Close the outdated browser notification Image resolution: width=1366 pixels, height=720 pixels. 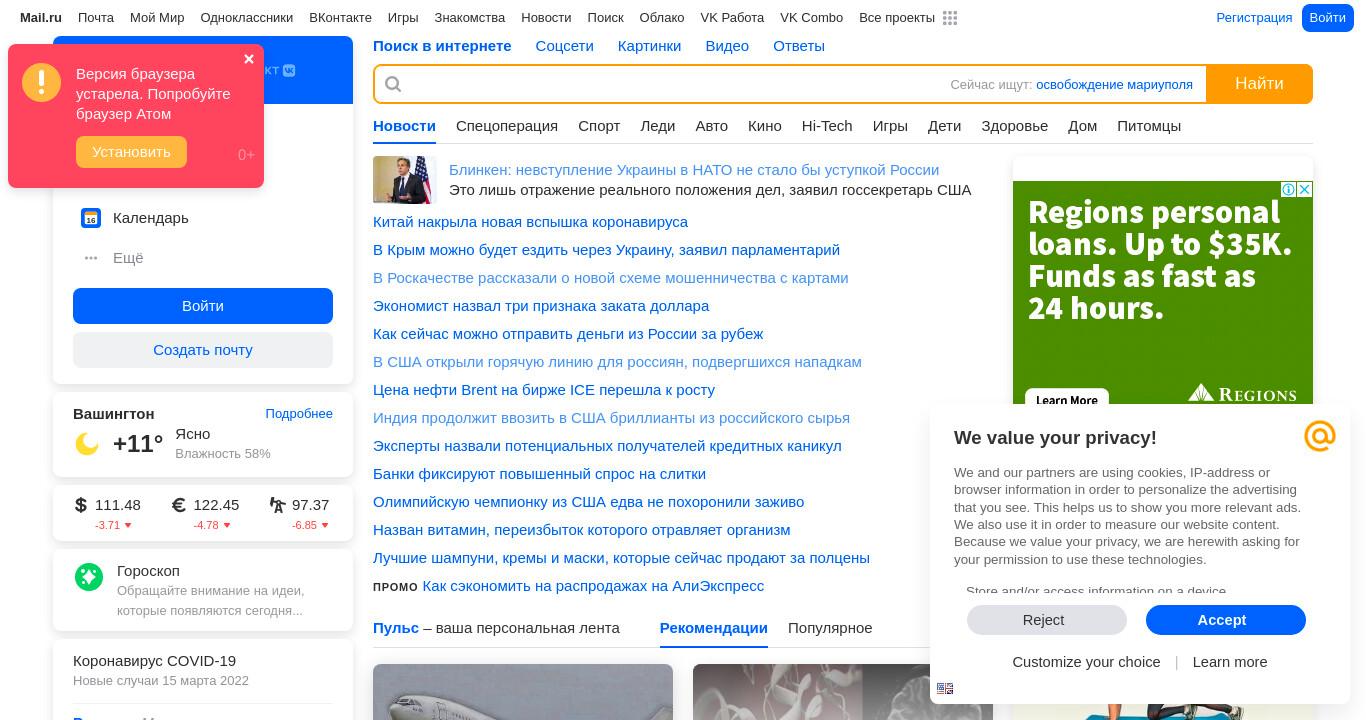pos(249,59)
